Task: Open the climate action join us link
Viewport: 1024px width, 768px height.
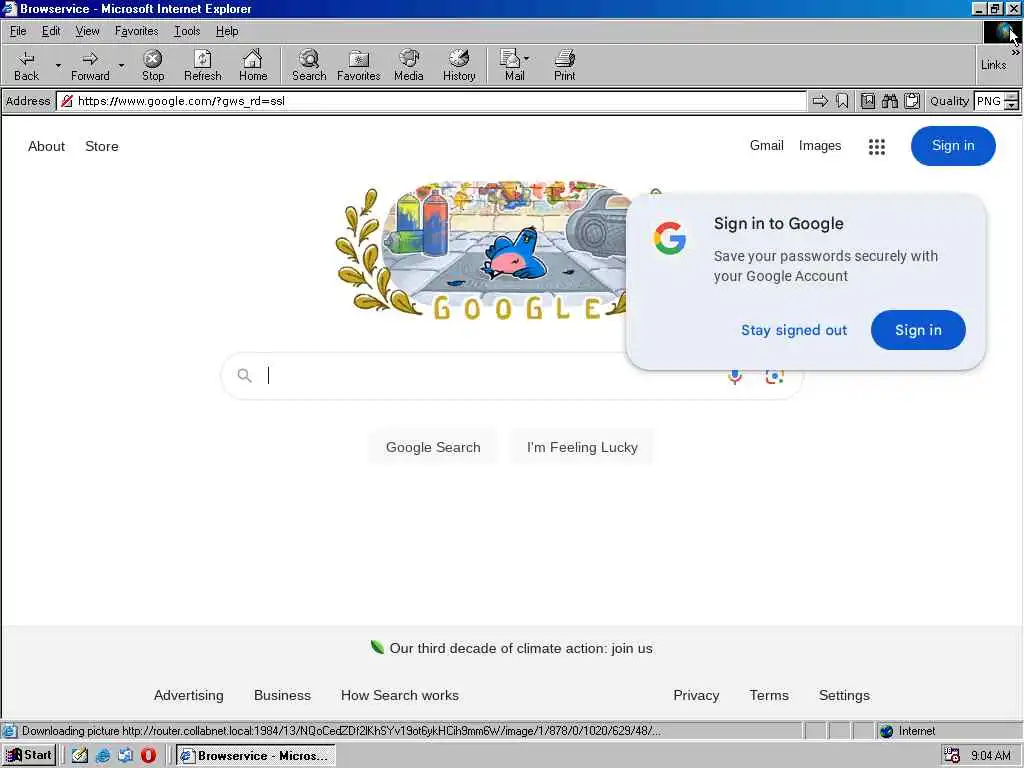Action: click(x=521, y=648)
